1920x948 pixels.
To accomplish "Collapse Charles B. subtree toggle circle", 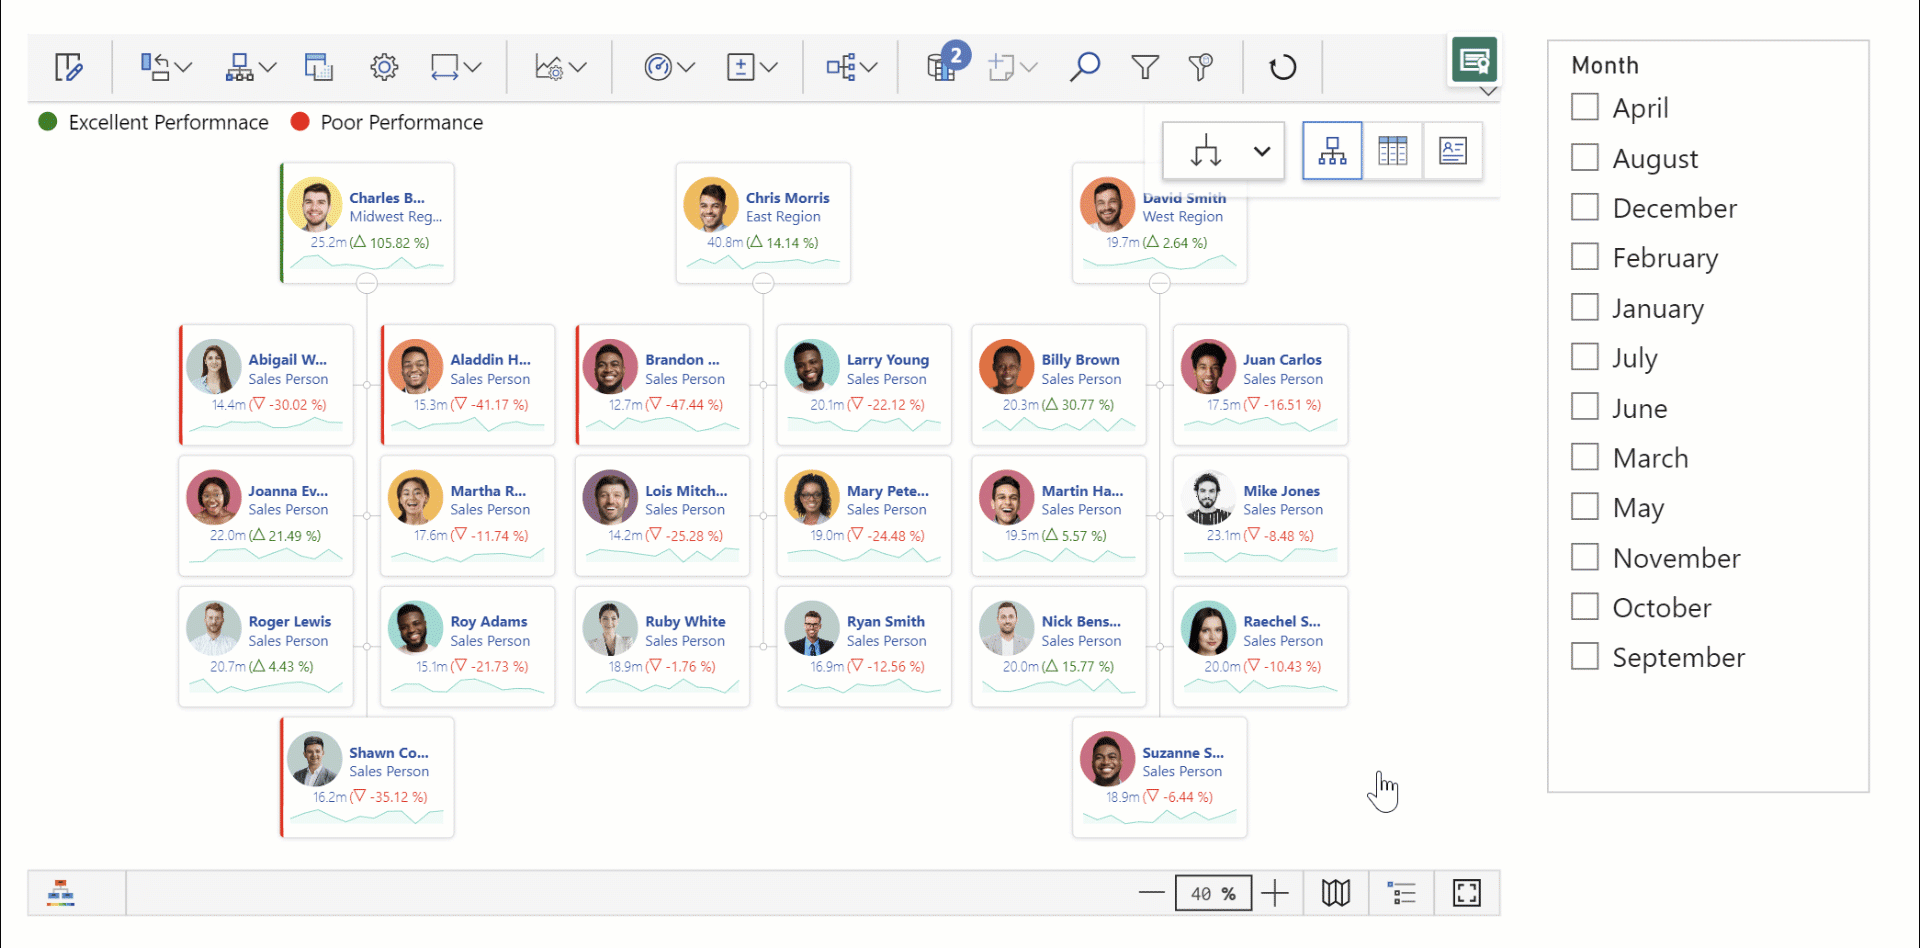I will pyautogui.click(x=367, y=283).
